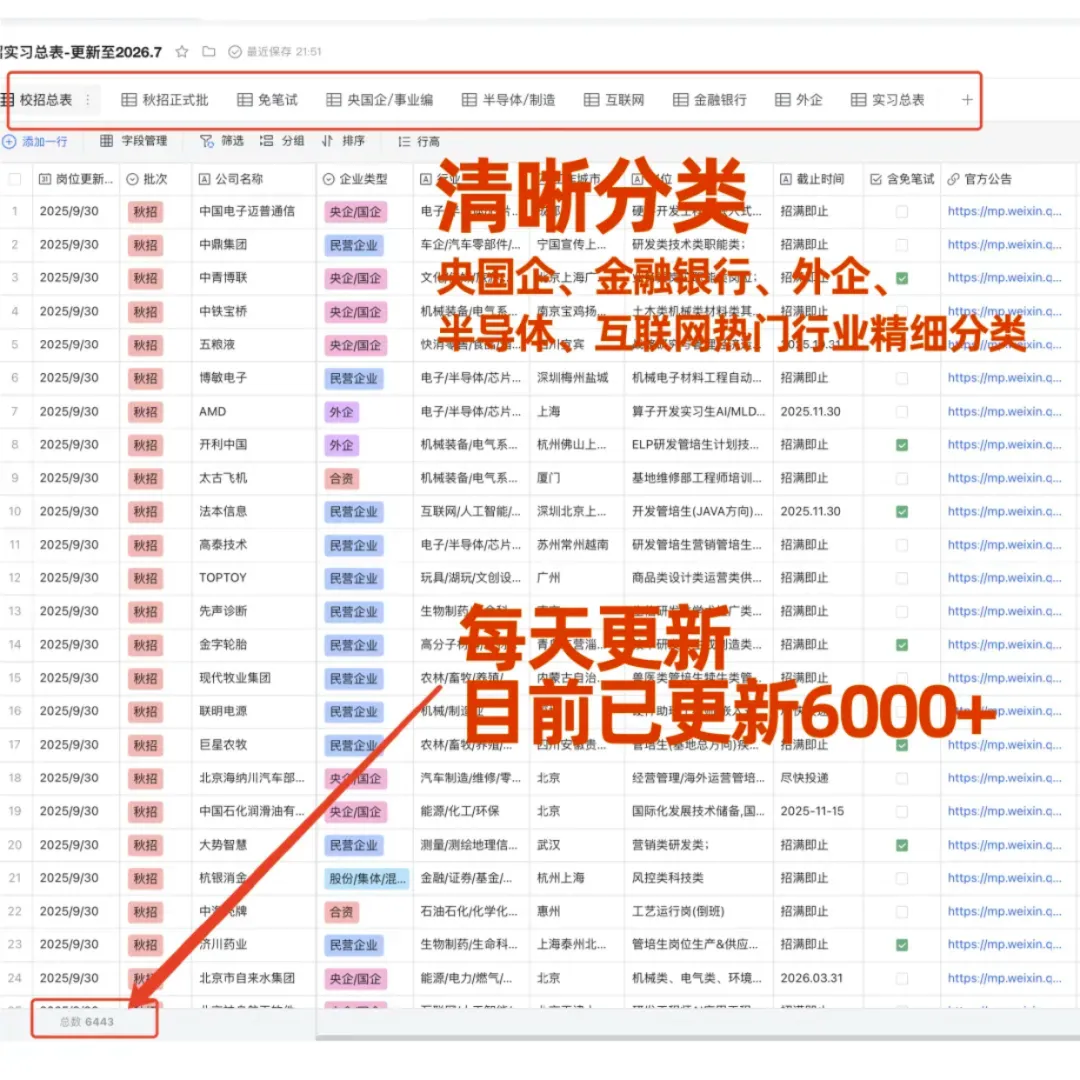Click the horizontal scrollbar at bottom
Image resolution: width=1080 pixels, height=1080 pixels.
tap(697, 1037)
